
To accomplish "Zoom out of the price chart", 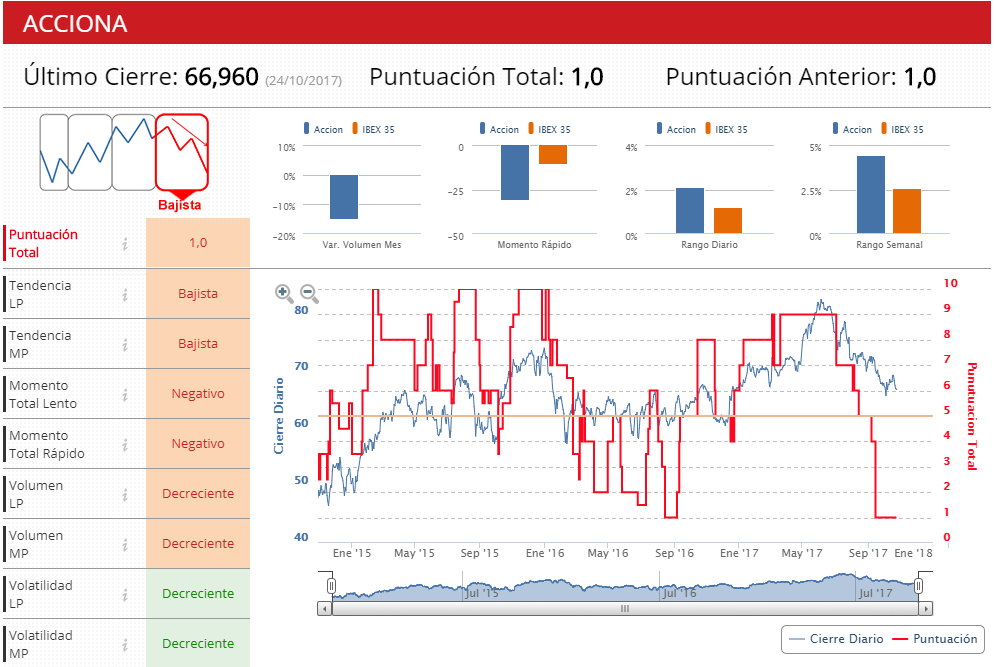I will 309,292.
